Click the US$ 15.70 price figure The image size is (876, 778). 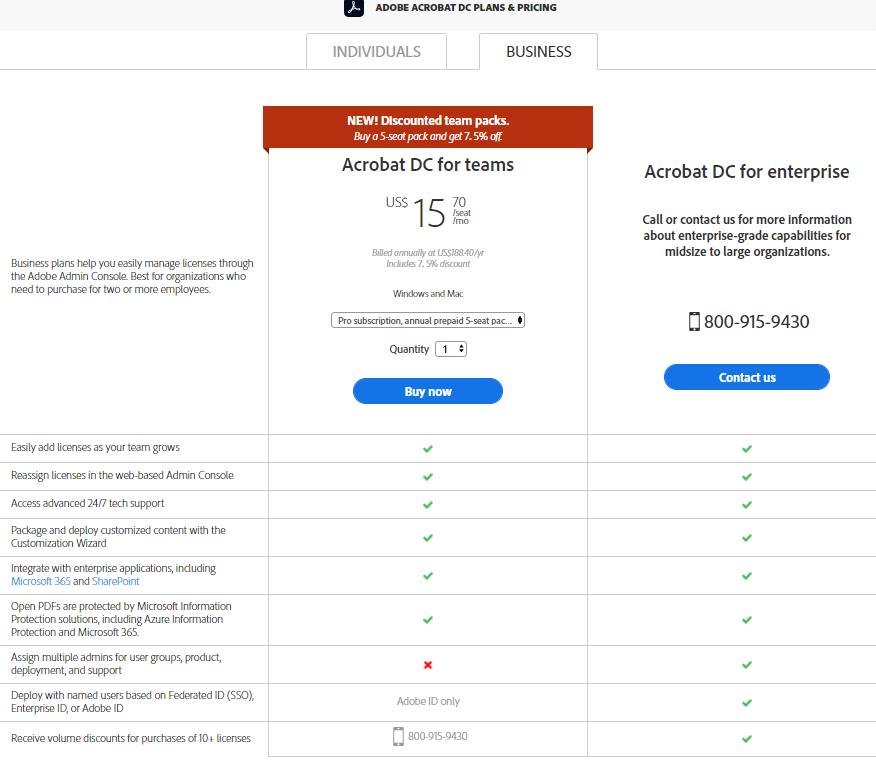pyautogui.click(x=428, y=212)
